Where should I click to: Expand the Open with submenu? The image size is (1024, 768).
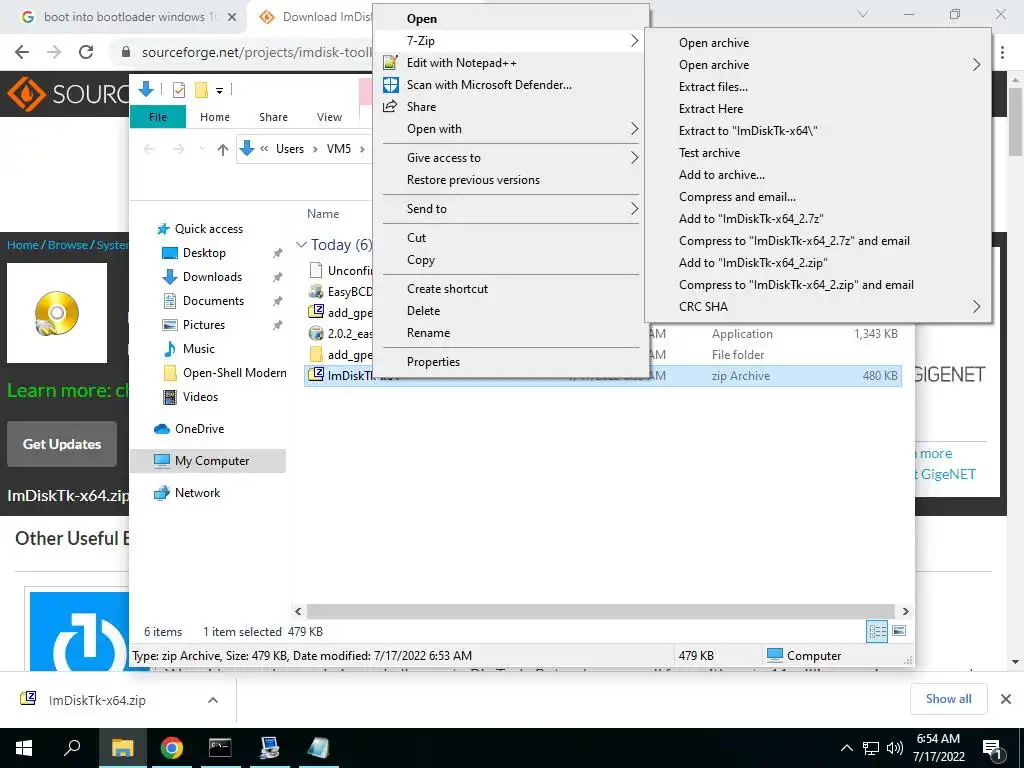(x=634, y=129)
